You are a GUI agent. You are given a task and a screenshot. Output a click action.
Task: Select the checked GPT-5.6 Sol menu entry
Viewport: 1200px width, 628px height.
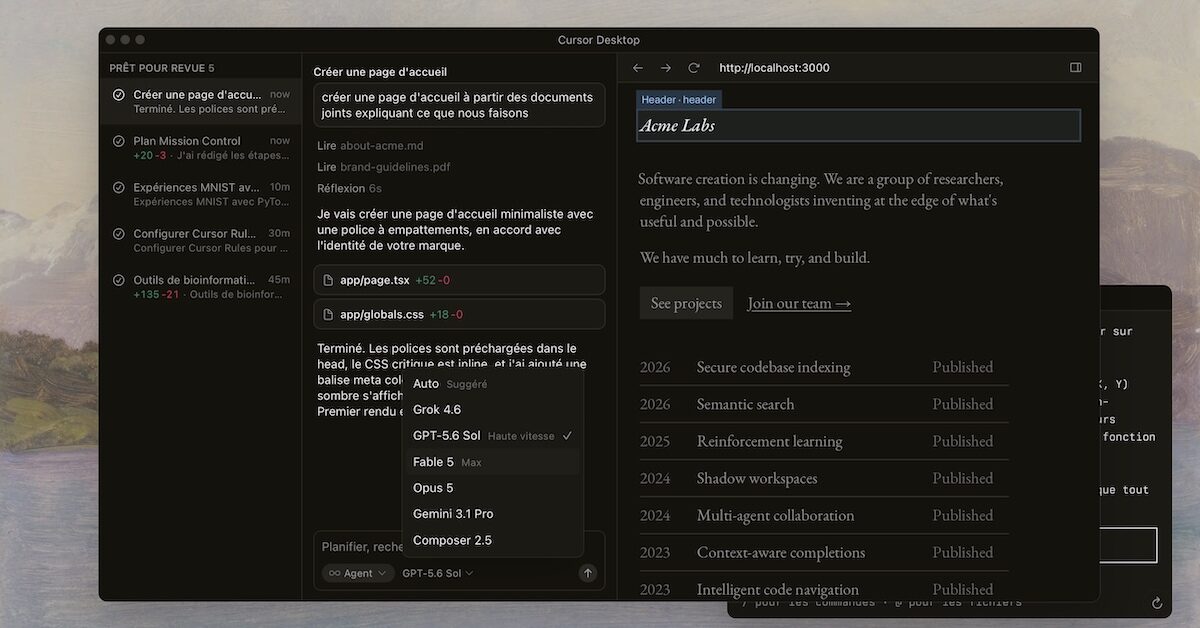coord(493,436)
